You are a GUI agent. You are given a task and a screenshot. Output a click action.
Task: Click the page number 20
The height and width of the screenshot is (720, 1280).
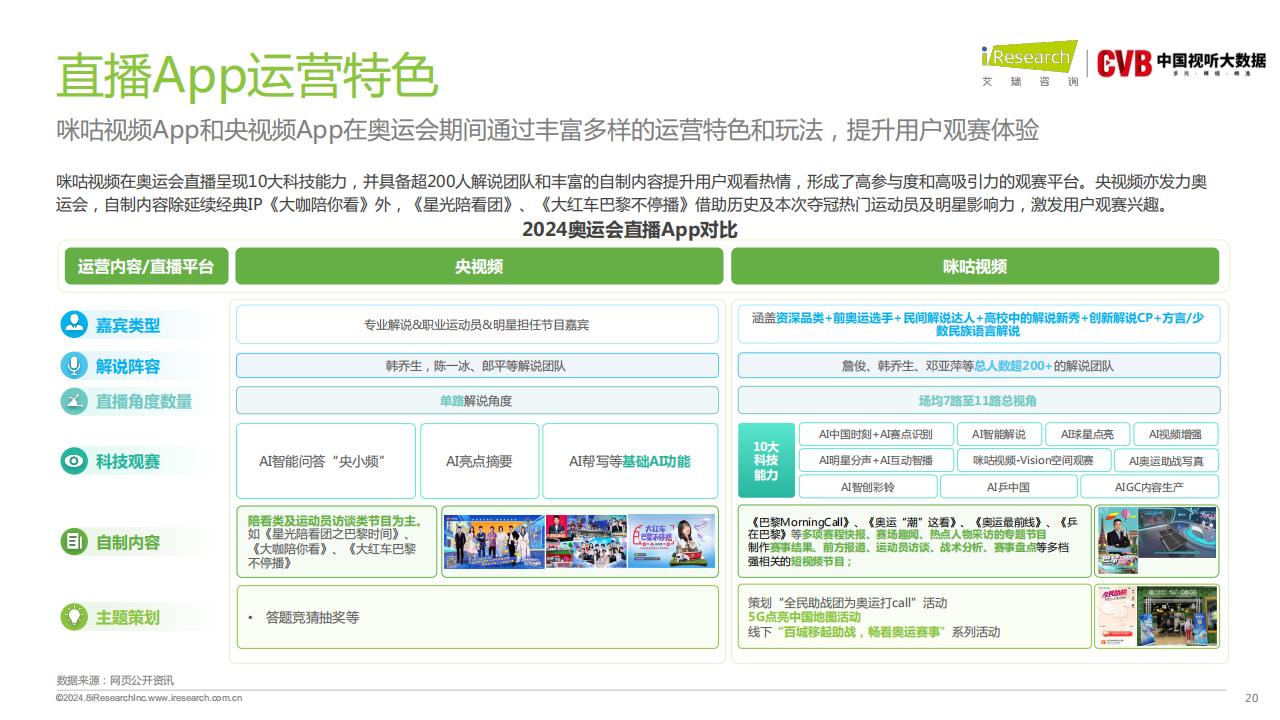[x=1252, y=698]
